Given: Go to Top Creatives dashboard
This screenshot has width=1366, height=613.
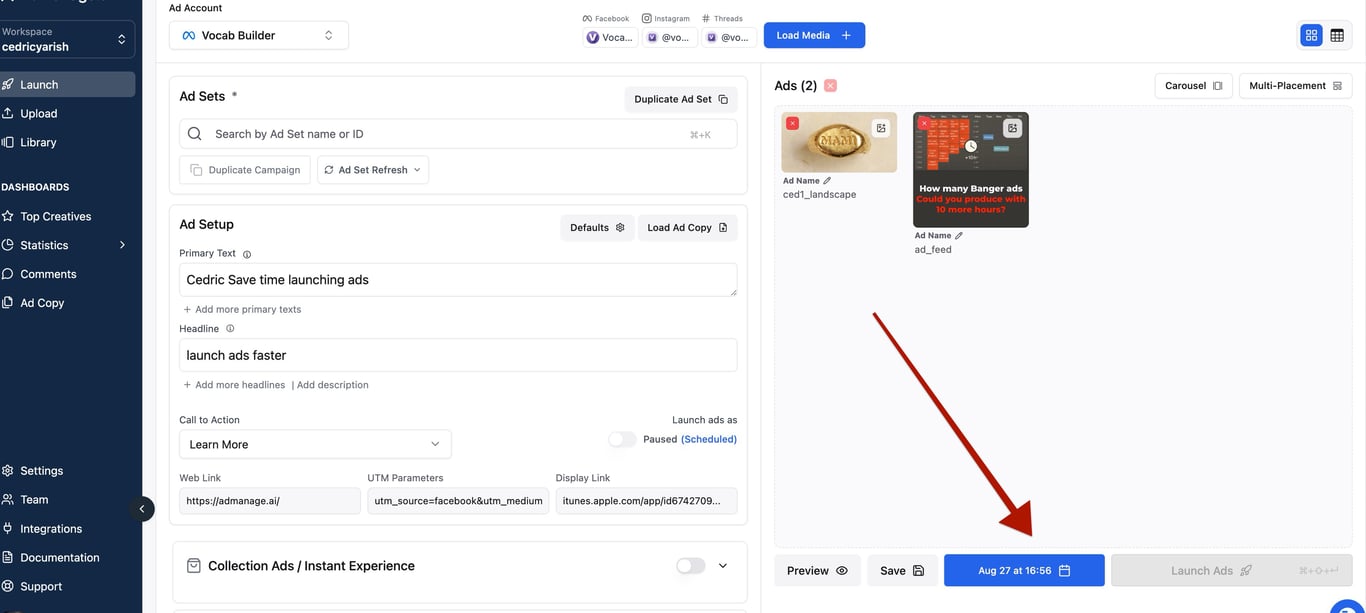Looking at the screenshot, I should tap(55, 216).
